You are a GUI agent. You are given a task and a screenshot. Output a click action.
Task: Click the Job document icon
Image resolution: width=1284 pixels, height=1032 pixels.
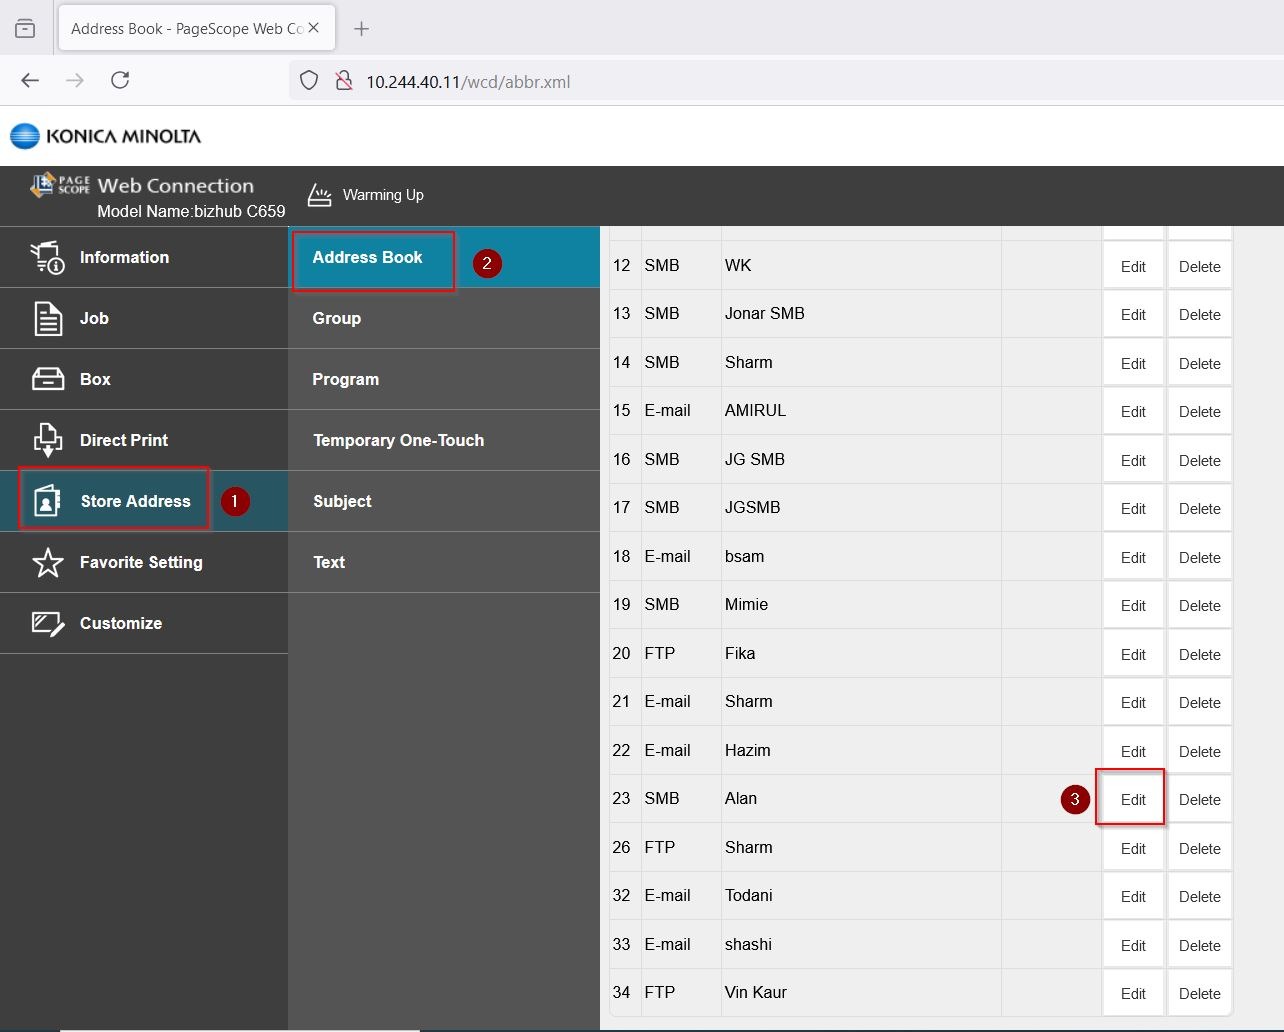click(47, 318)
